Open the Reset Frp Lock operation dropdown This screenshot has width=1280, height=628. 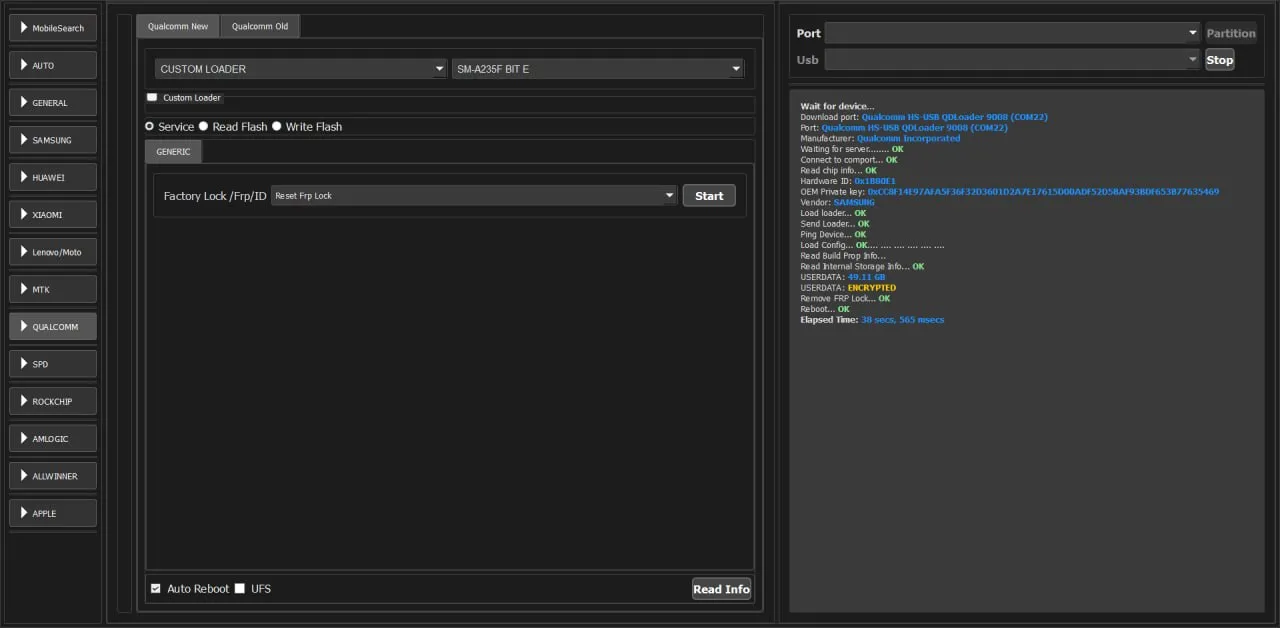click(474, 196)
